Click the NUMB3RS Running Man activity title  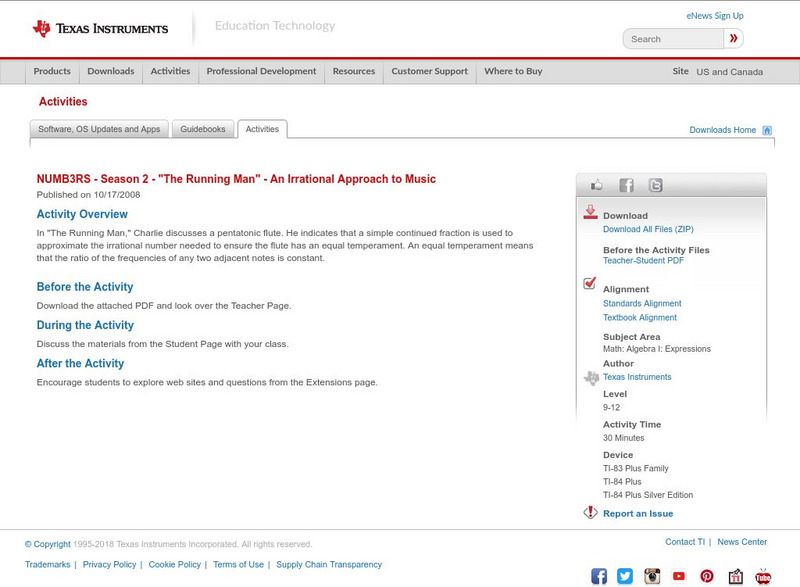(236, 179)
